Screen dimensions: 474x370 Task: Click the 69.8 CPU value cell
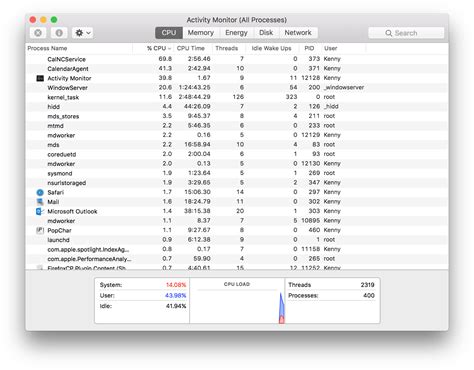165,59
